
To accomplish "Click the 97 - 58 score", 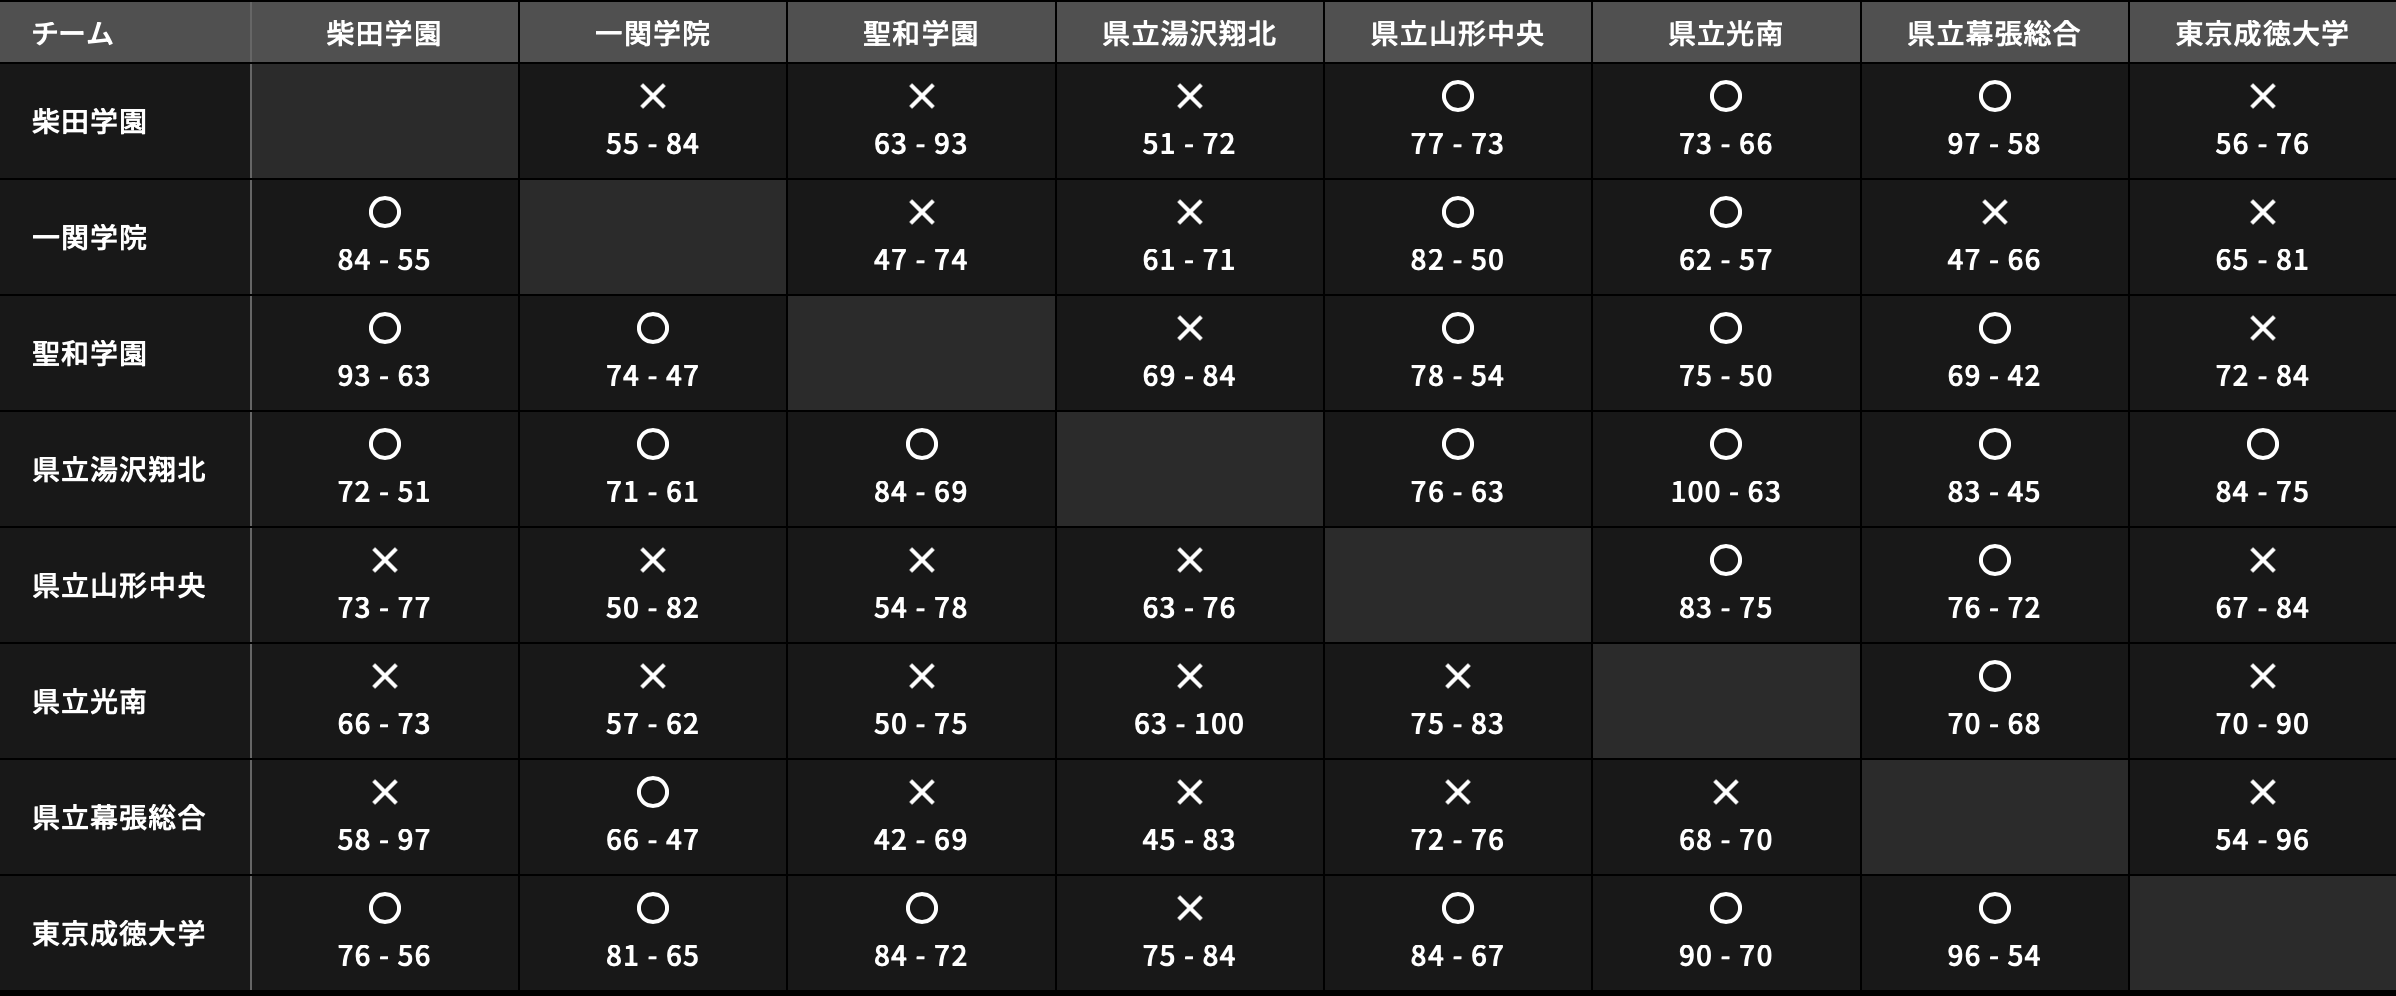I will [x=1994, y=144].
